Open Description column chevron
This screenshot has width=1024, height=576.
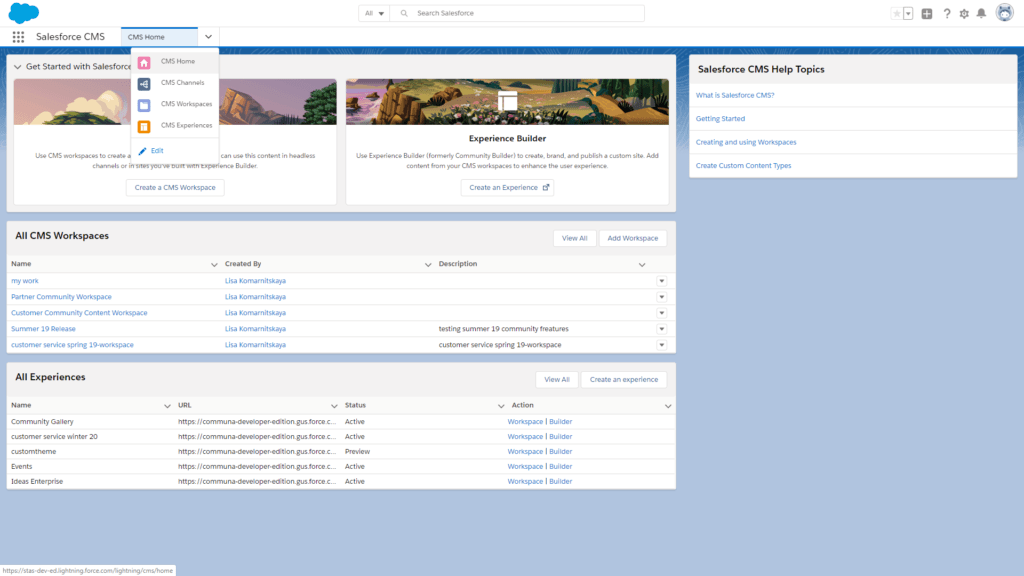(642, 264)
